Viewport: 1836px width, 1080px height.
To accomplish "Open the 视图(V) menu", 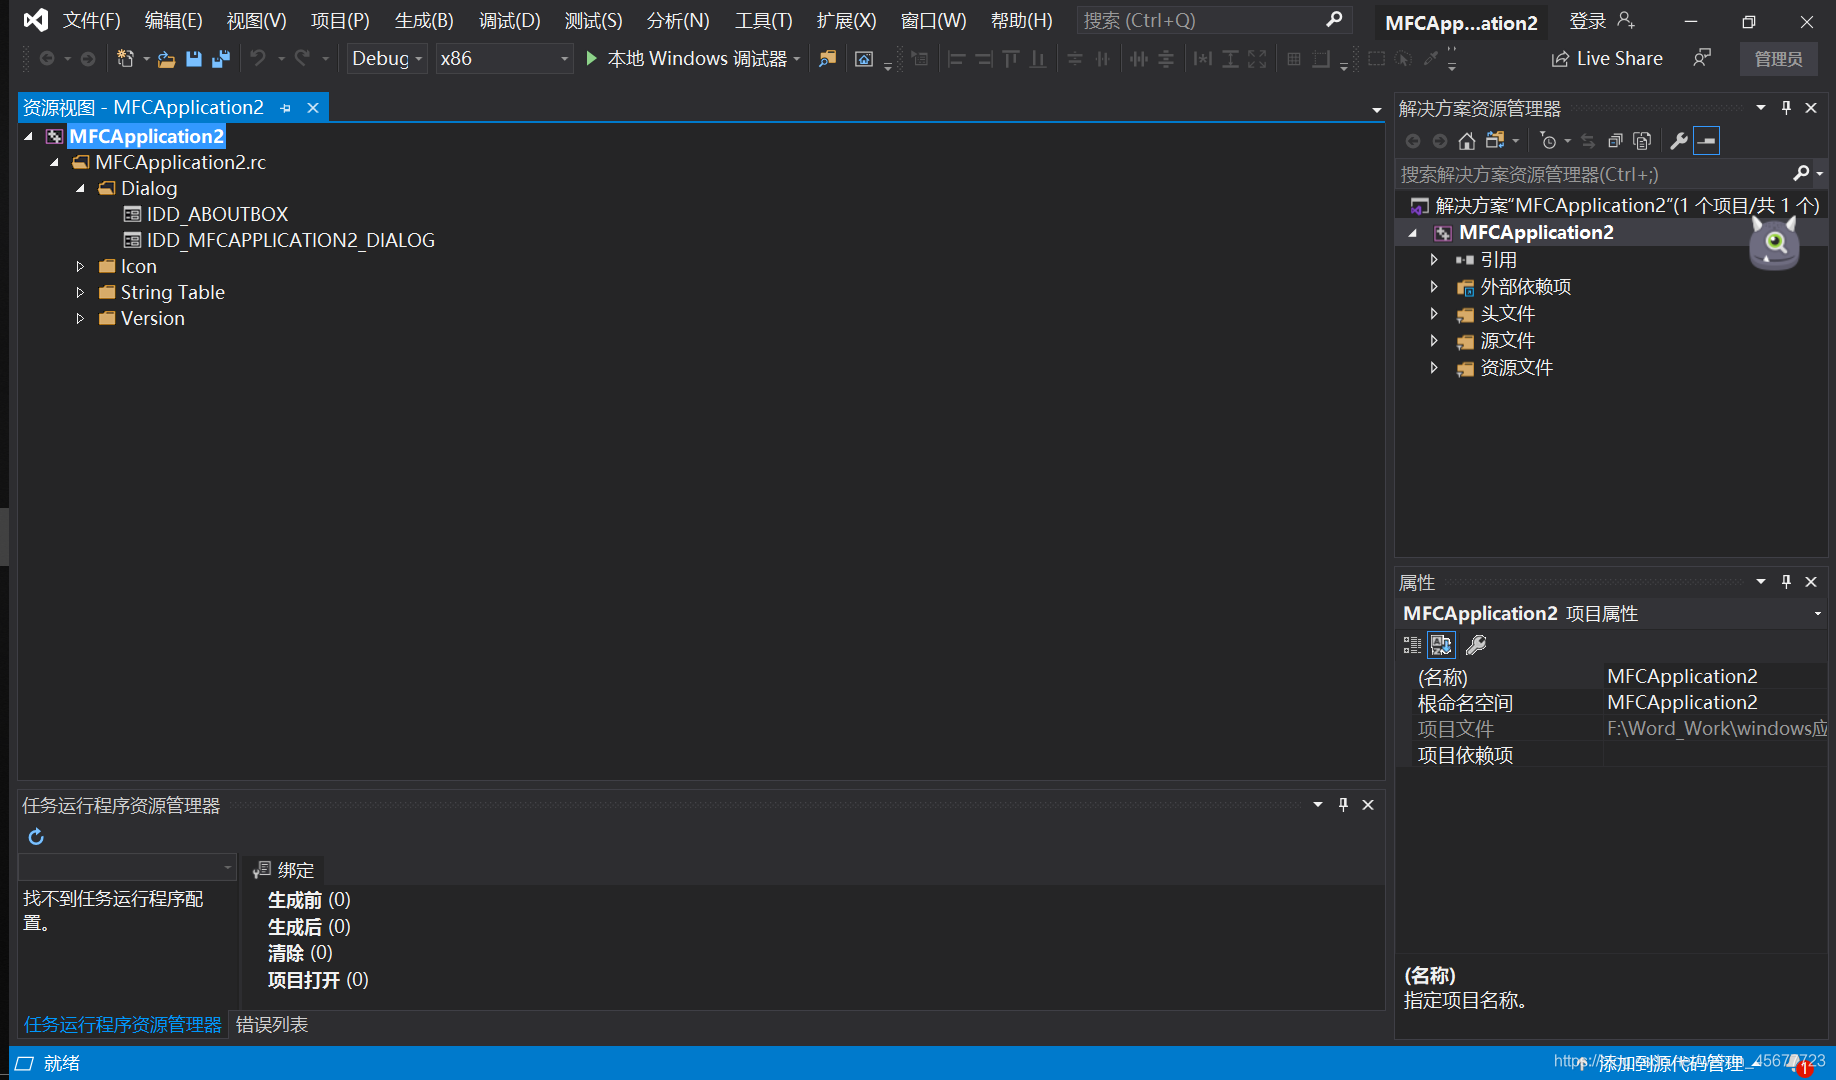I will [x=256, y=20].
